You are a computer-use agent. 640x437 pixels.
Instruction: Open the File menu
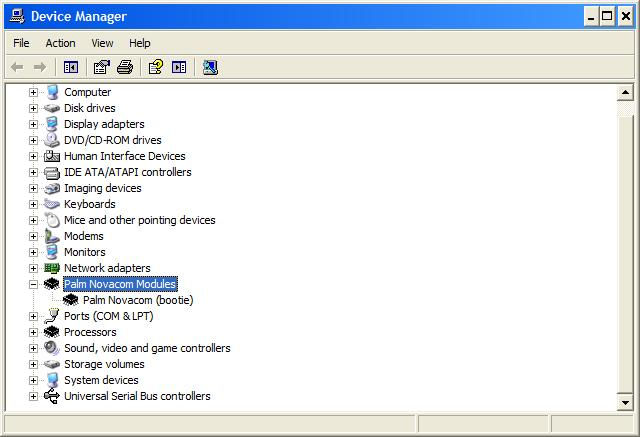[x=21, y=43]
